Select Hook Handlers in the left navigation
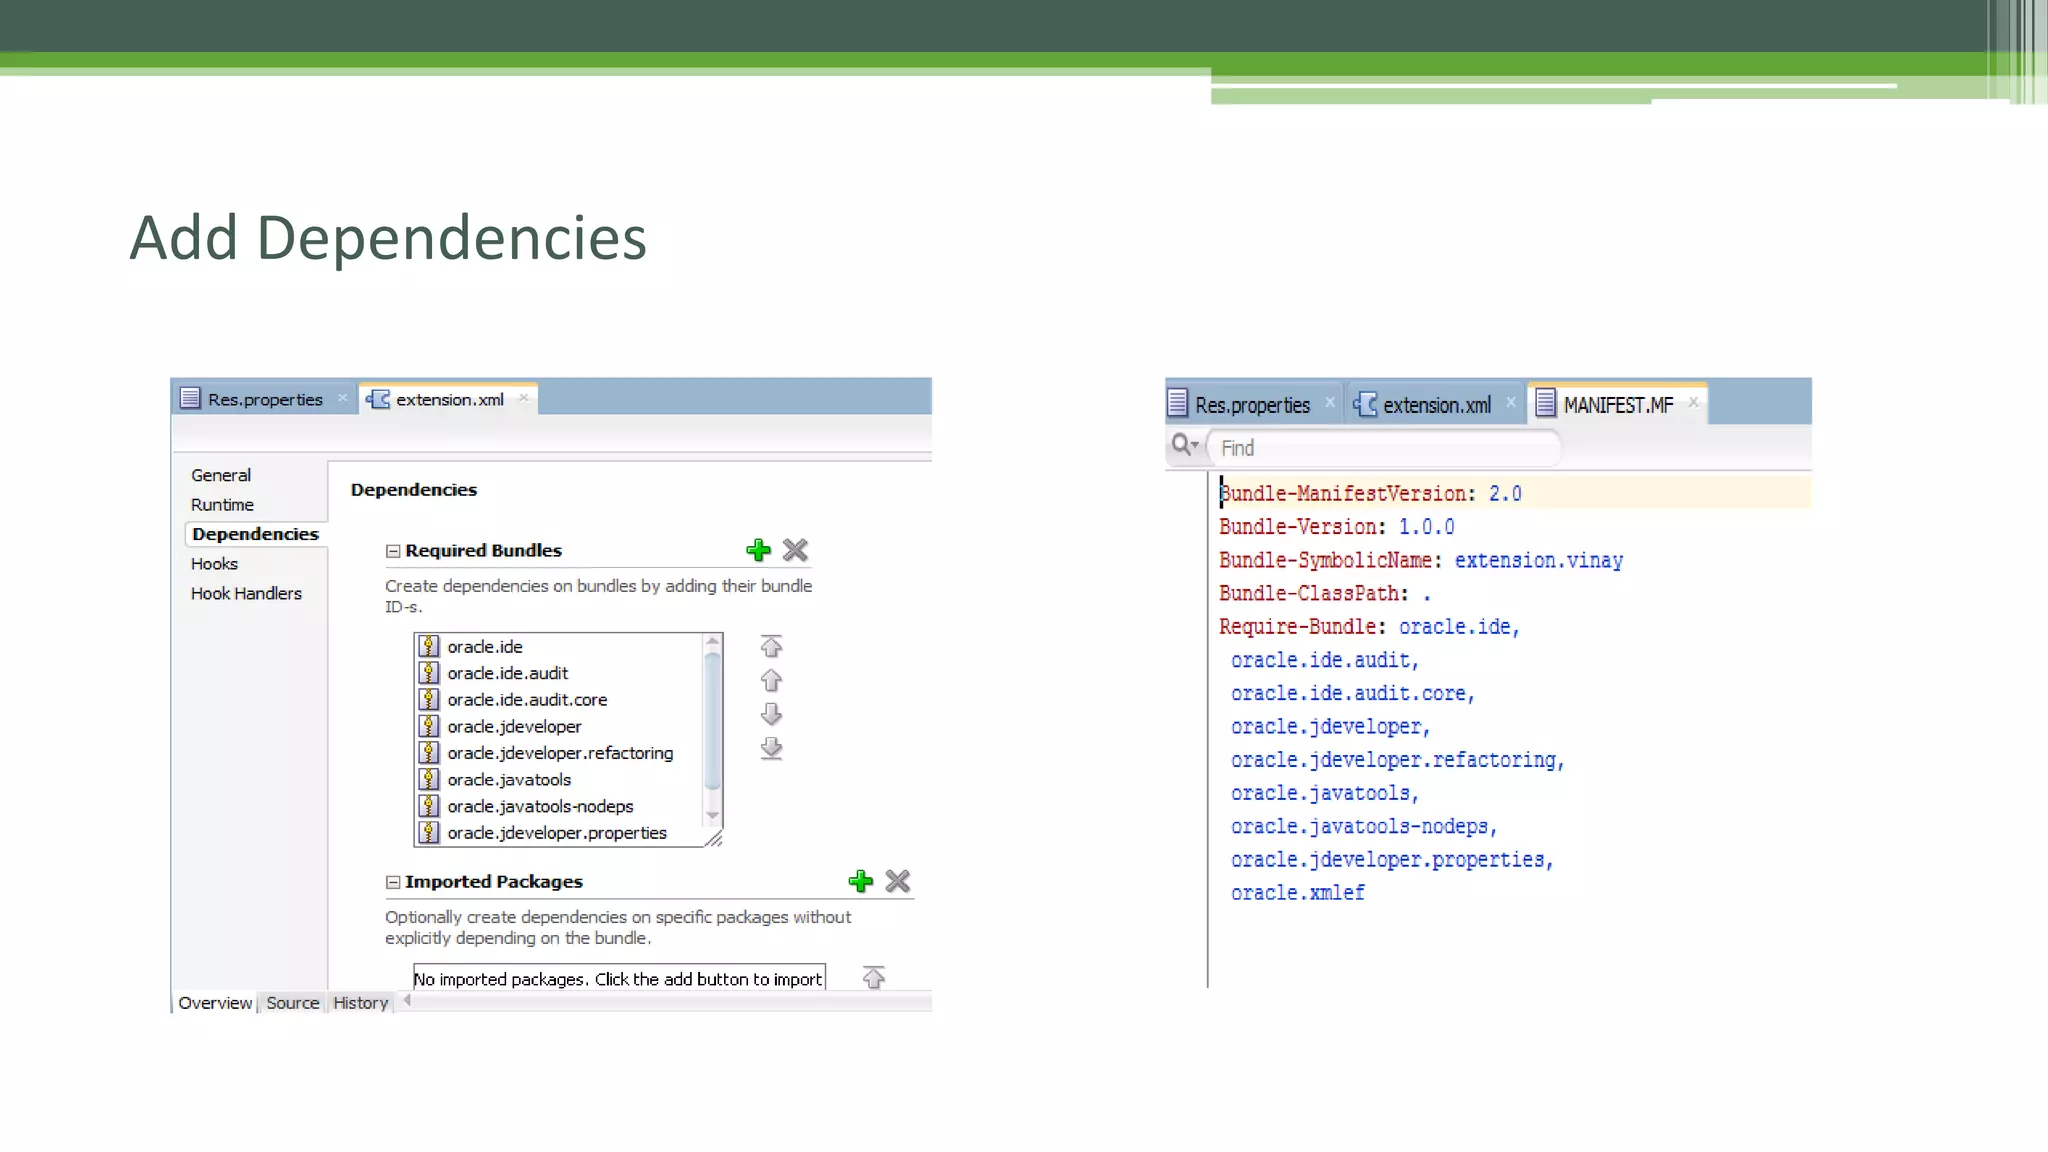Screen dimensions: 2048x1152 coord(246,593)
